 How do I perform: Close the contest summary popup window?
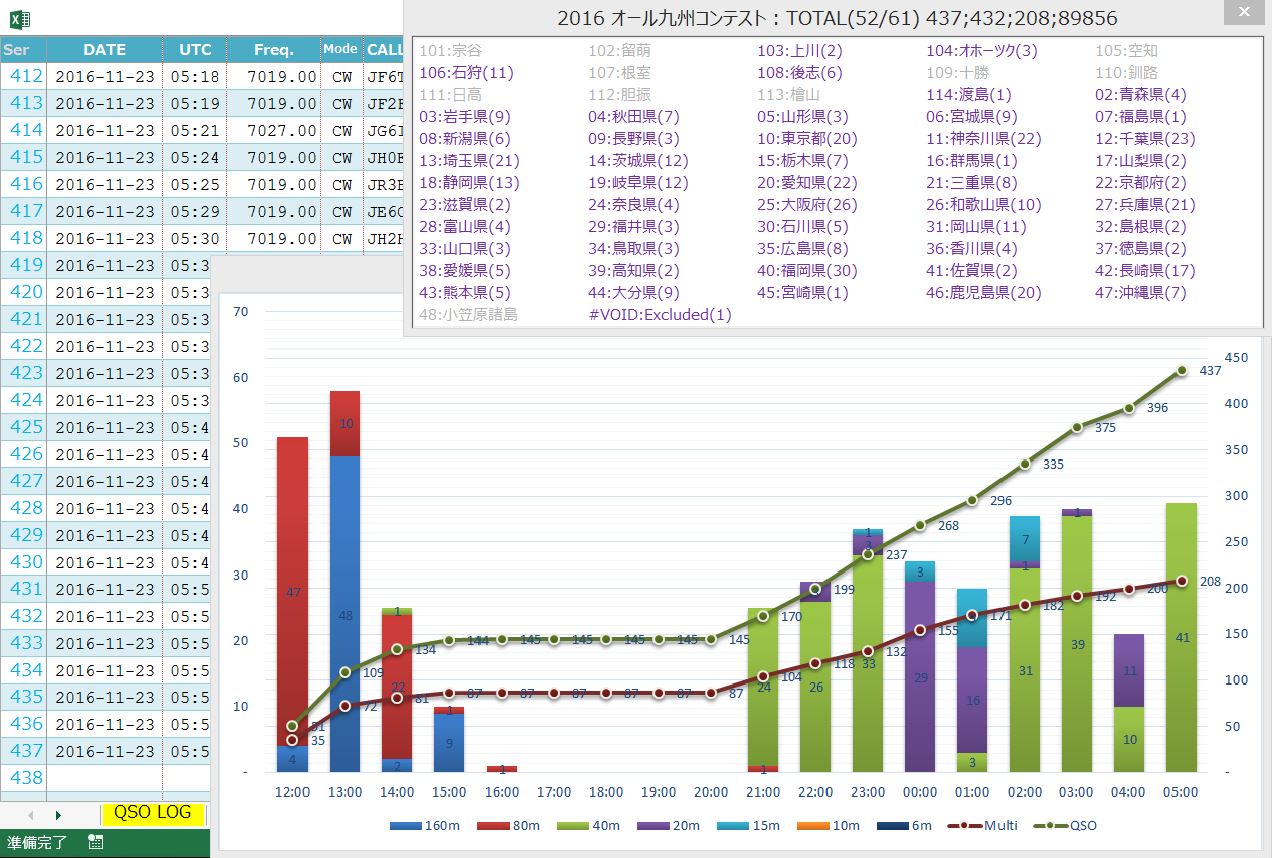click(1242, 13)
